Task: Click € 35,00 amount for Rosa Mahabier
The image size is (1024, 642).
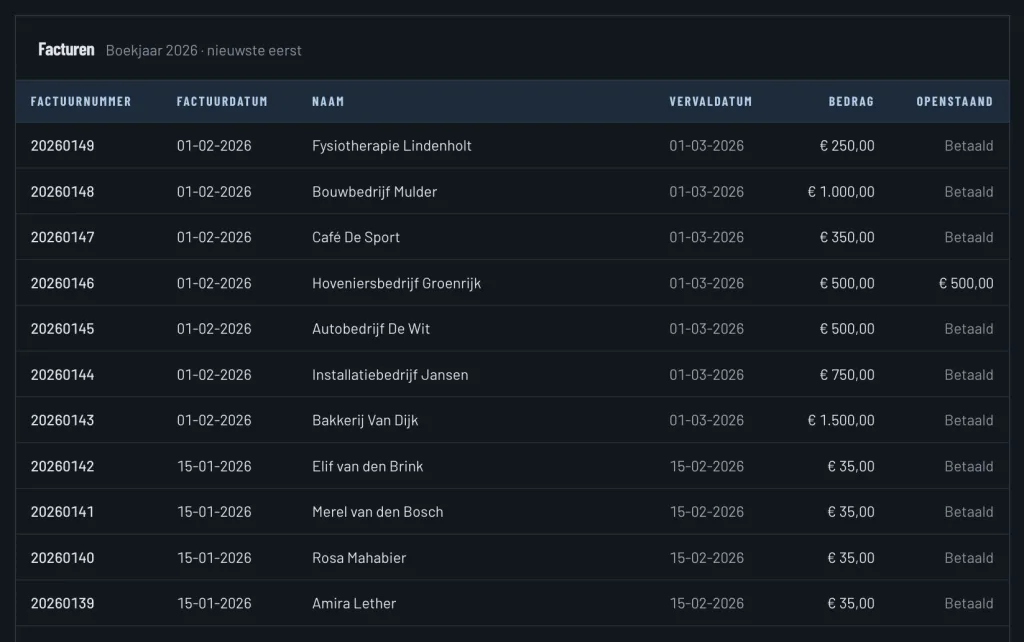Action: (x=851, y=558)
